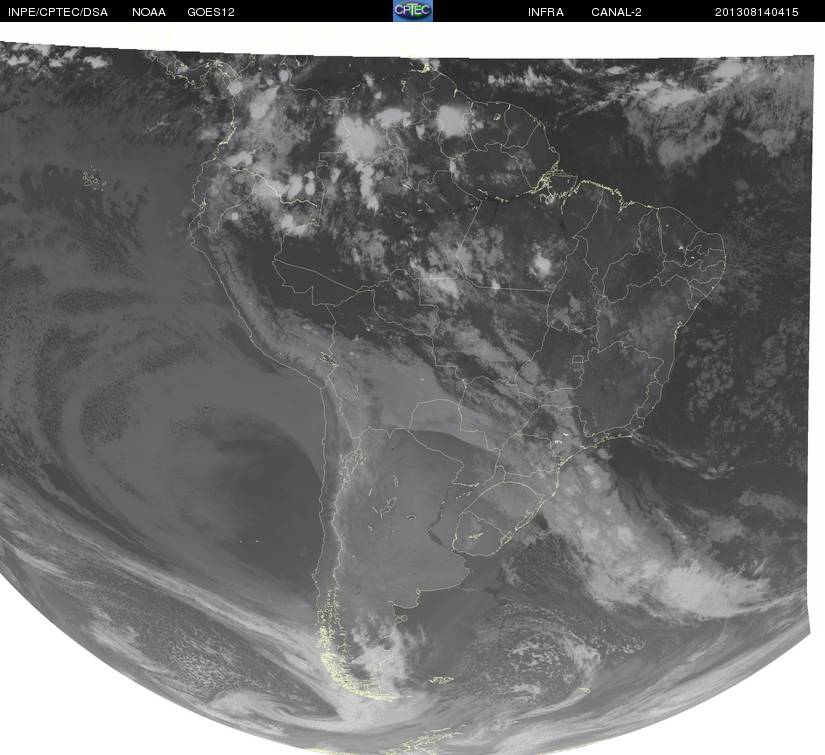Select the NOAA label in the header

(x=149, y=12)
